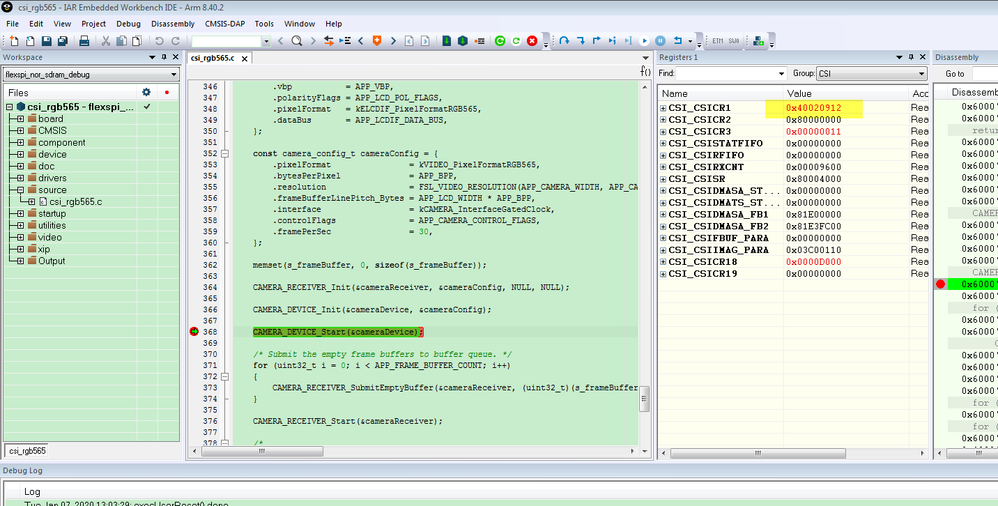Expand the board folder
The width and height of the screenshot is (998, 506).
(20, 119)
